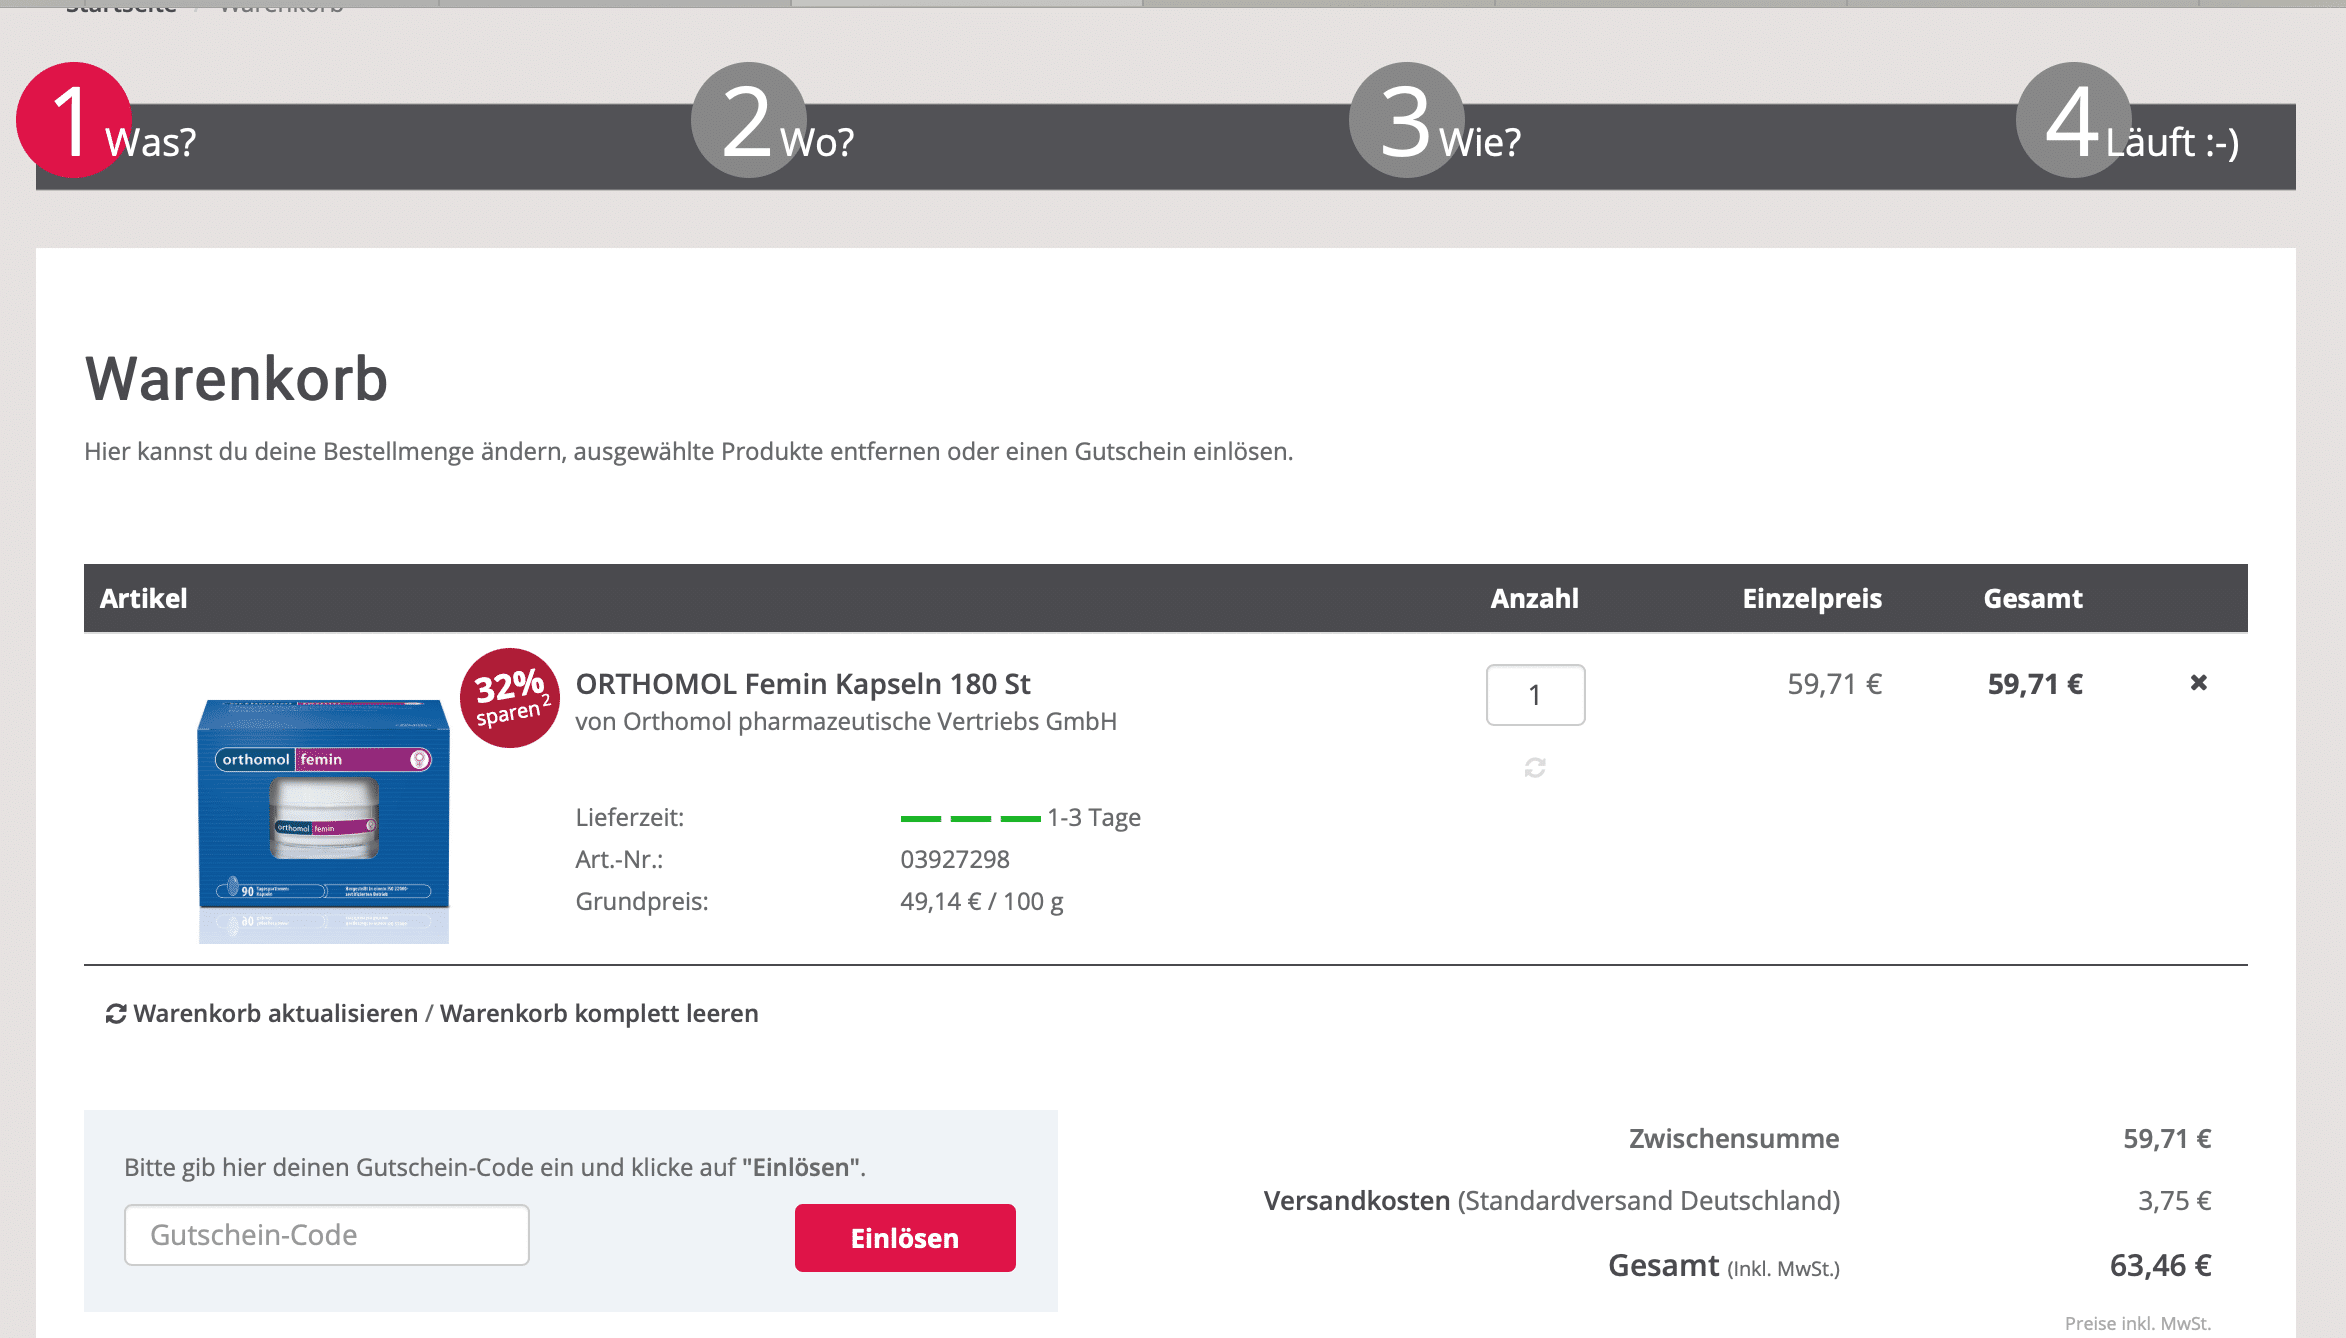This screenshot has height=1338, width=2346.
Task: Remove ORTHOMOL Femin item with the X icon
Action: click(x=2198, y=683)
